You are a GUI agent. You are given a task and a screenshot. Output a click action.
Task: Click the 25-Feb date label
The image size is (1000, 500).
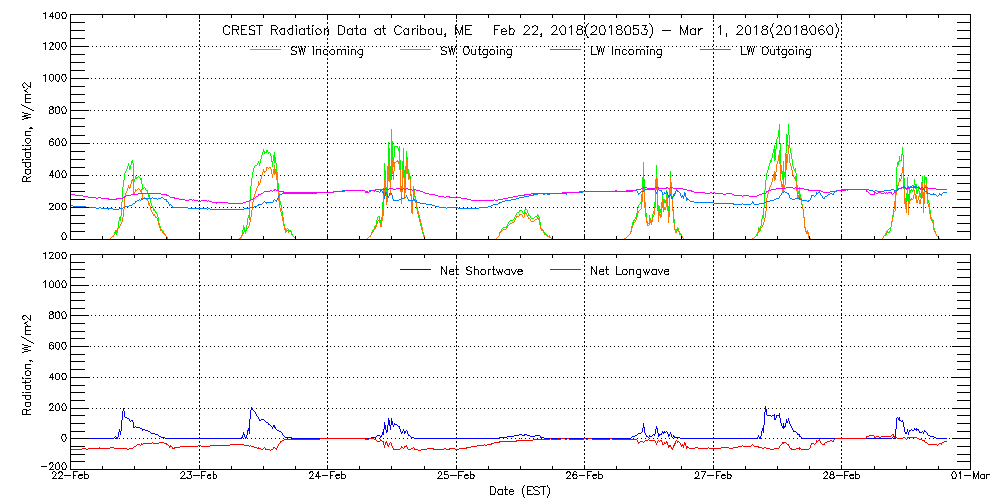click(456, 478)
